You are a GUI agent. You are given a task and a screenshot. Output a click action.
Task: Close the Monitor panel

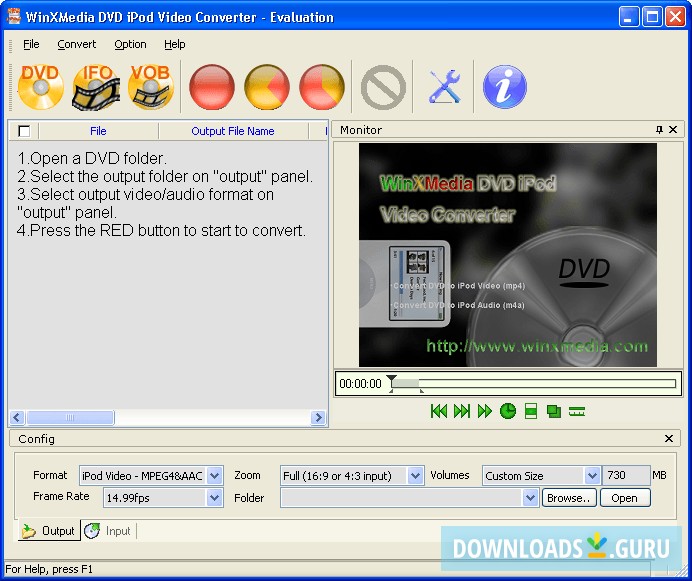[x=673, y=129]
